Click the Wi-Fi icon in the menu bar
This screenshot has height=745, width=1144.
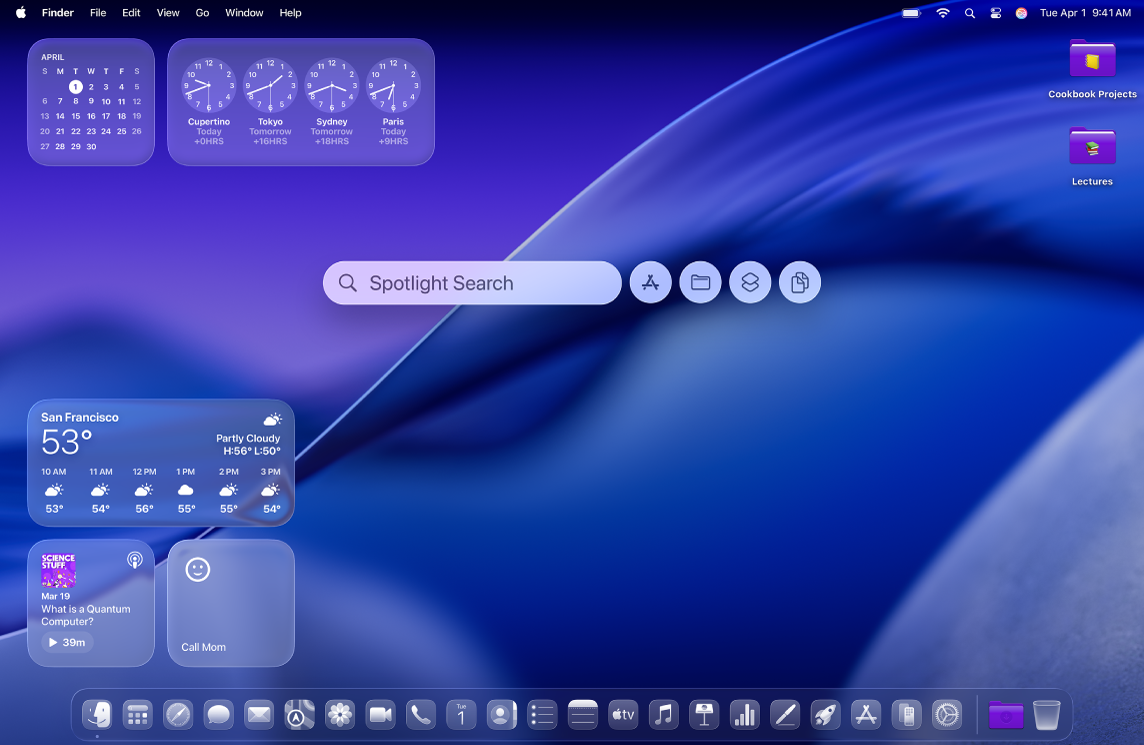click(943, 13)
